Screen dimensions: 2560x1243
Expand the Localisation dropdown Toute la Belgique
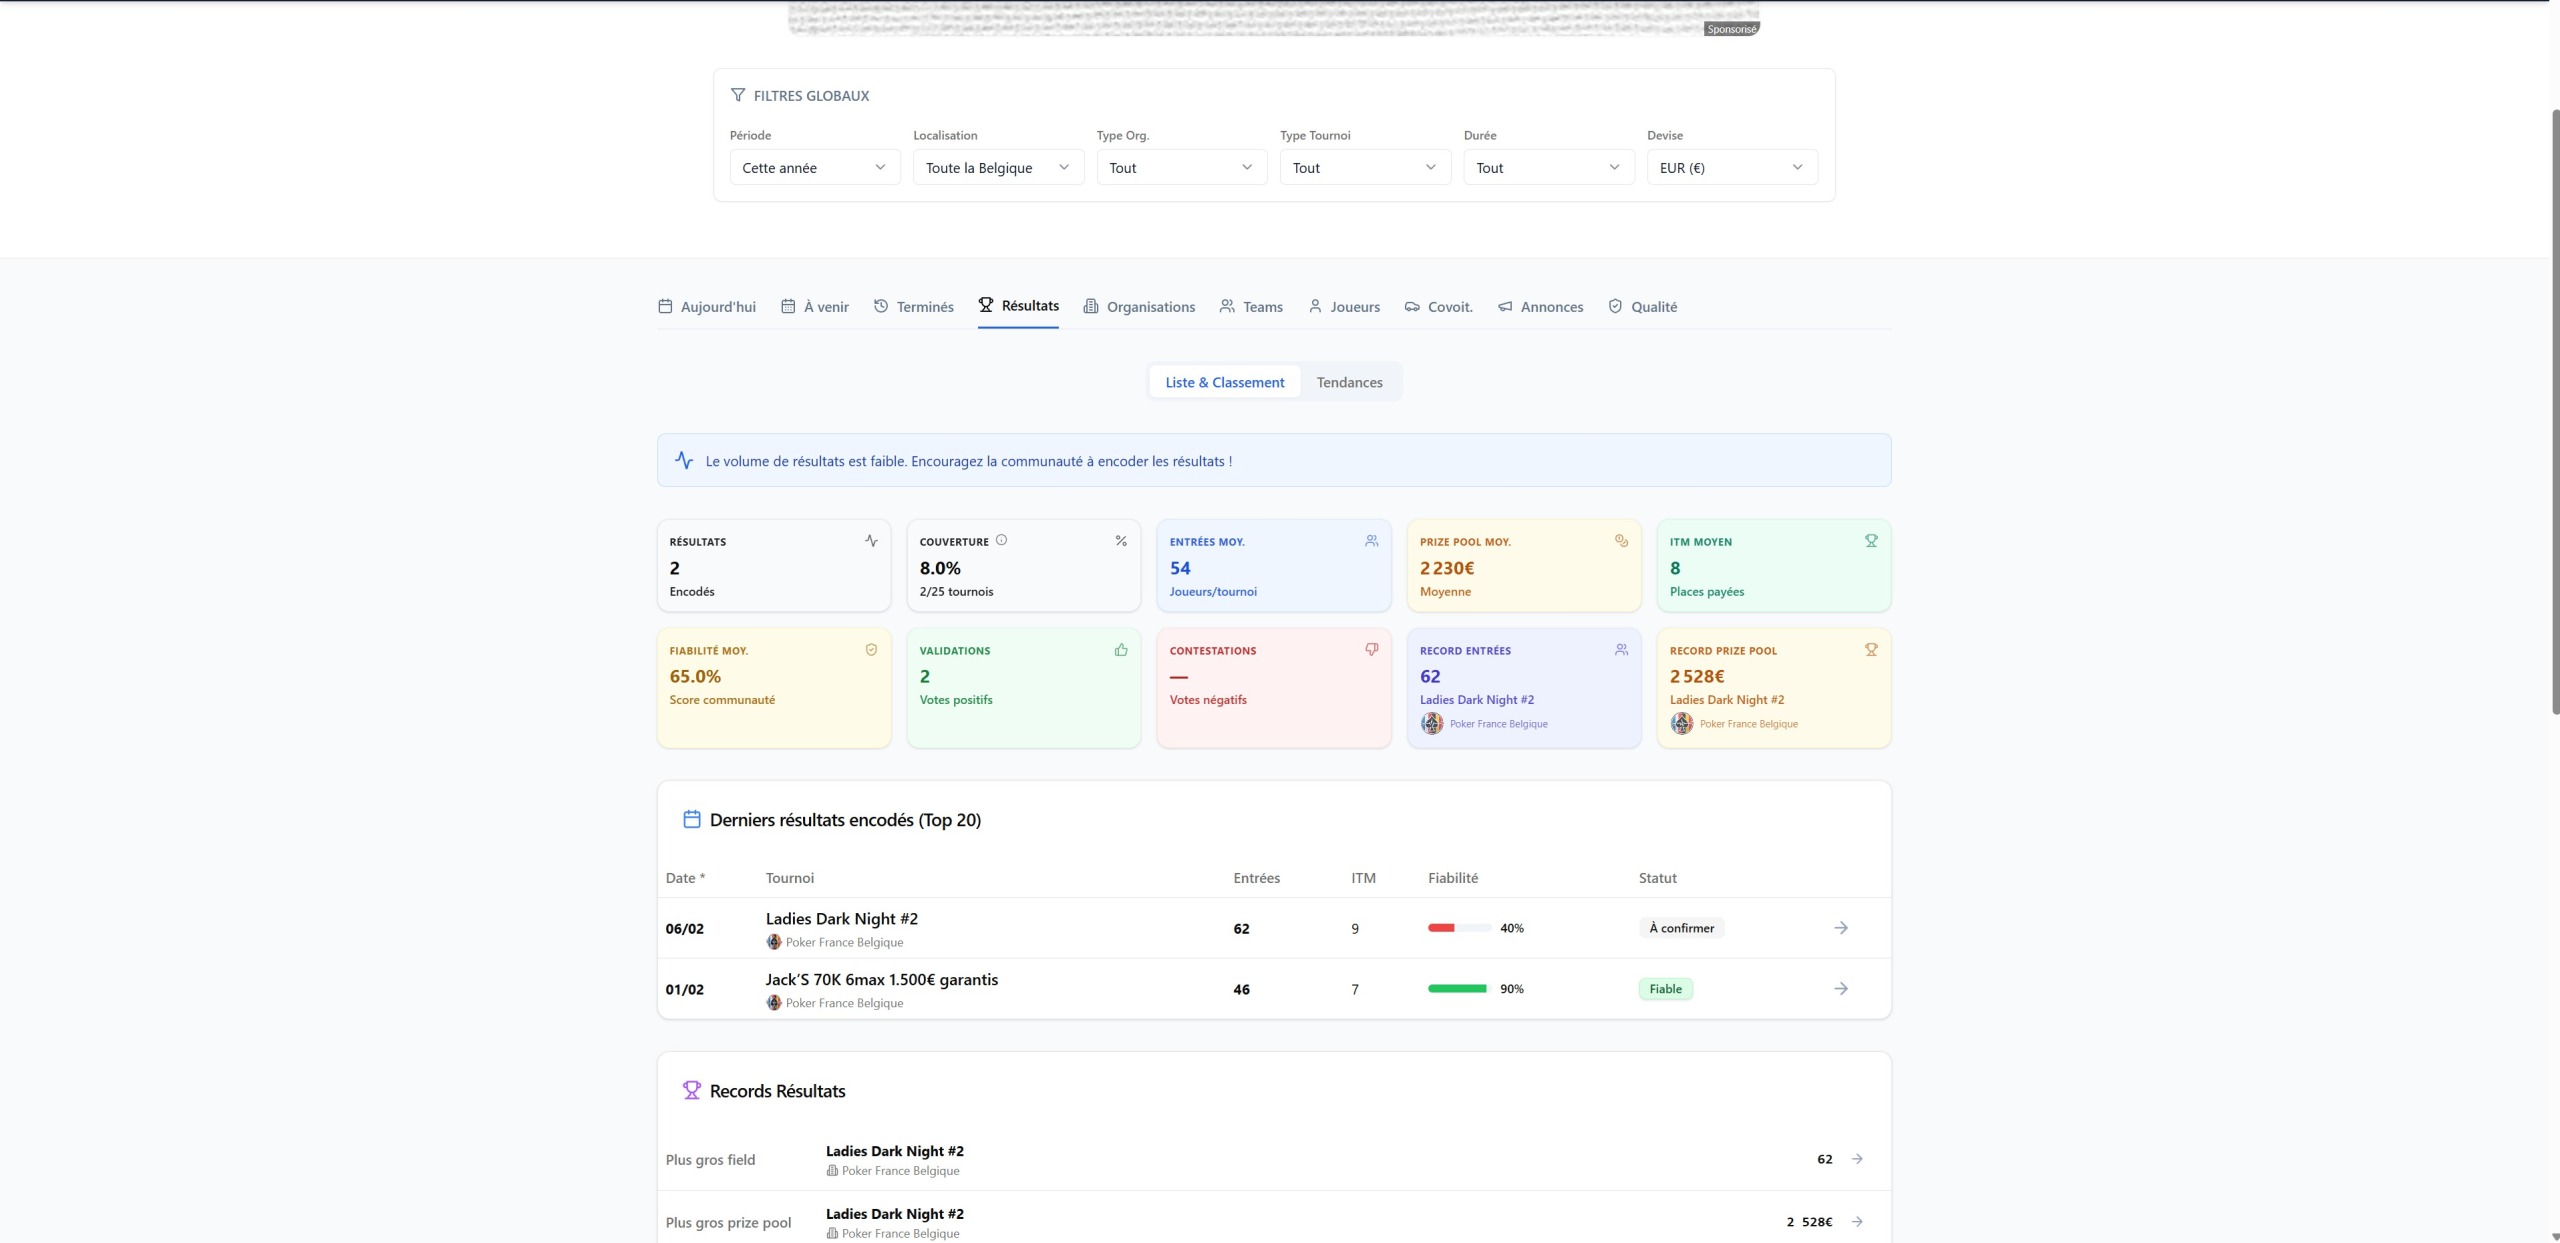pyautogui.click(x=997, y=168)
